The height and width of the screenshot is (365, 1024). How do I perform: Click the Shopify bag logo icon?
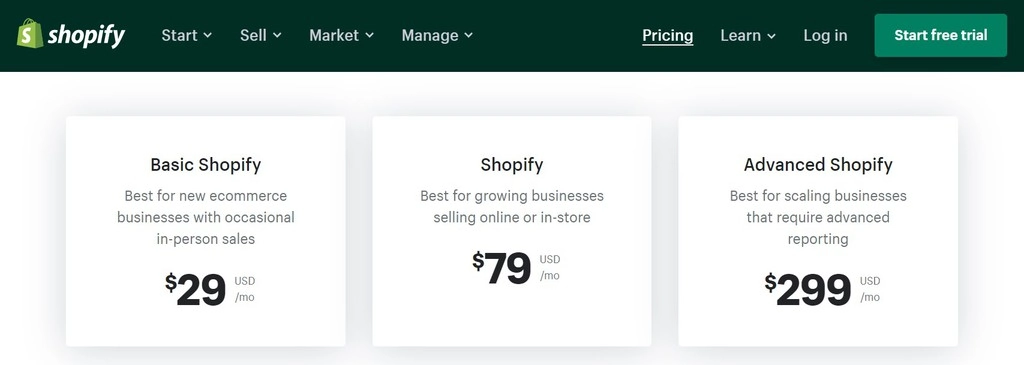(x=29, y=33)
